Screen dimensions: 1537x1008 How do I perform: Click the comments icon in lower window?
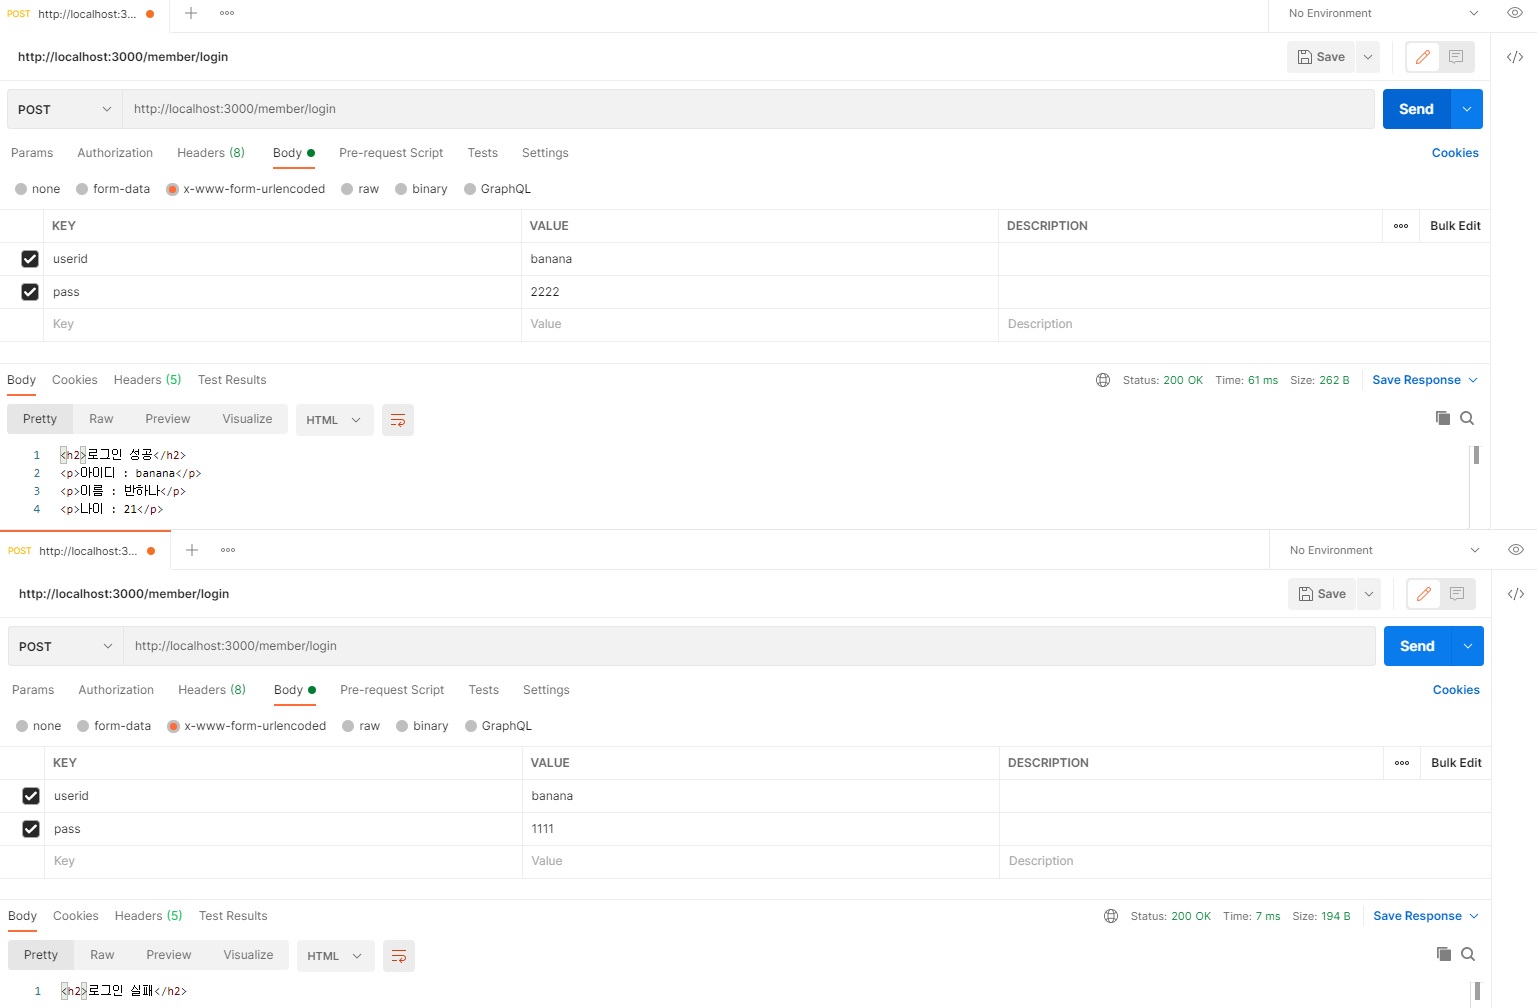[1457, 594]
